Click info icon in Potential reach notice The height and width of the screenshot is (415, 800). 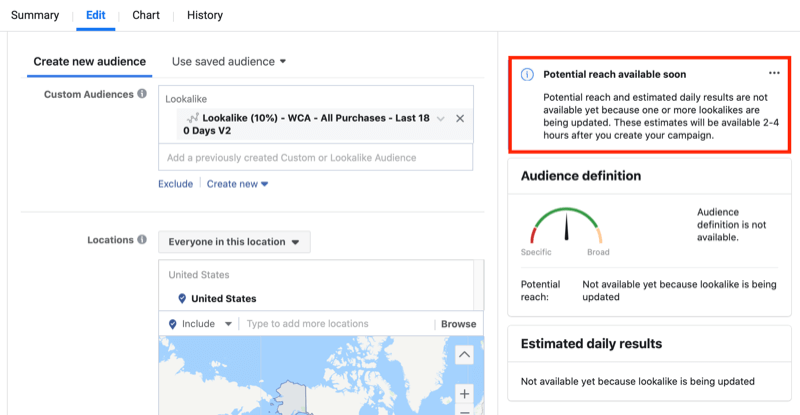pyautogui.click(x=527, y=75)
